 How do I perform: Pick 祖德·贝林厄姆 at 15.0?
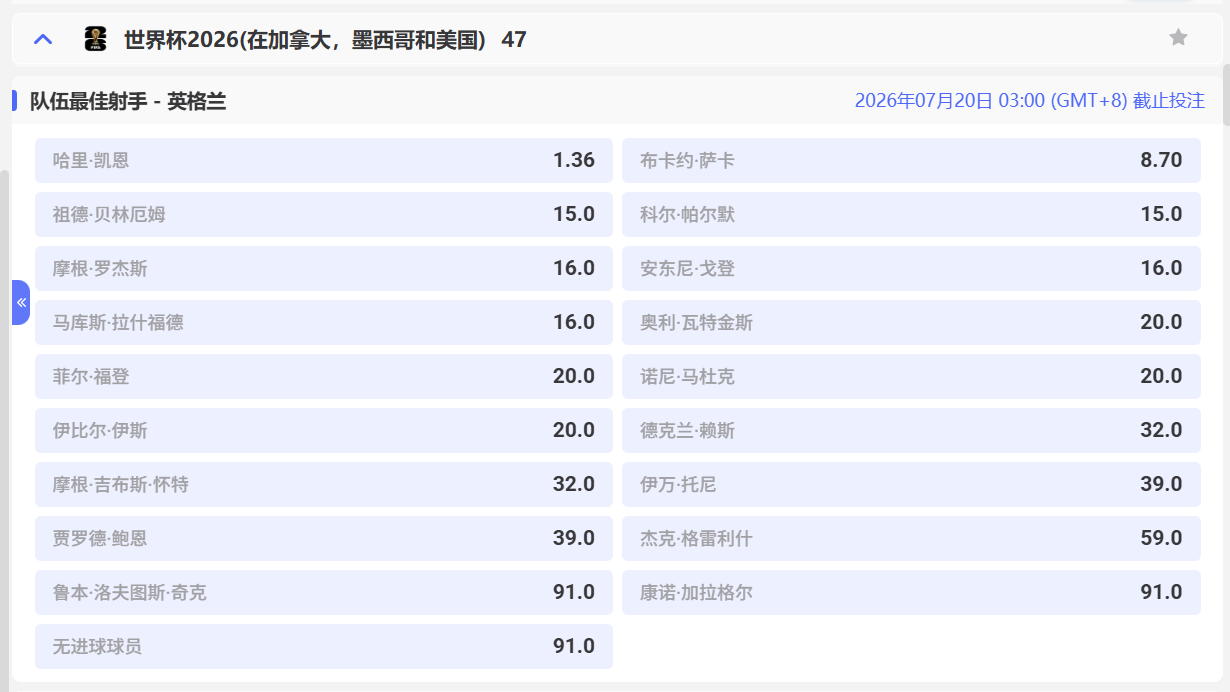323,214
